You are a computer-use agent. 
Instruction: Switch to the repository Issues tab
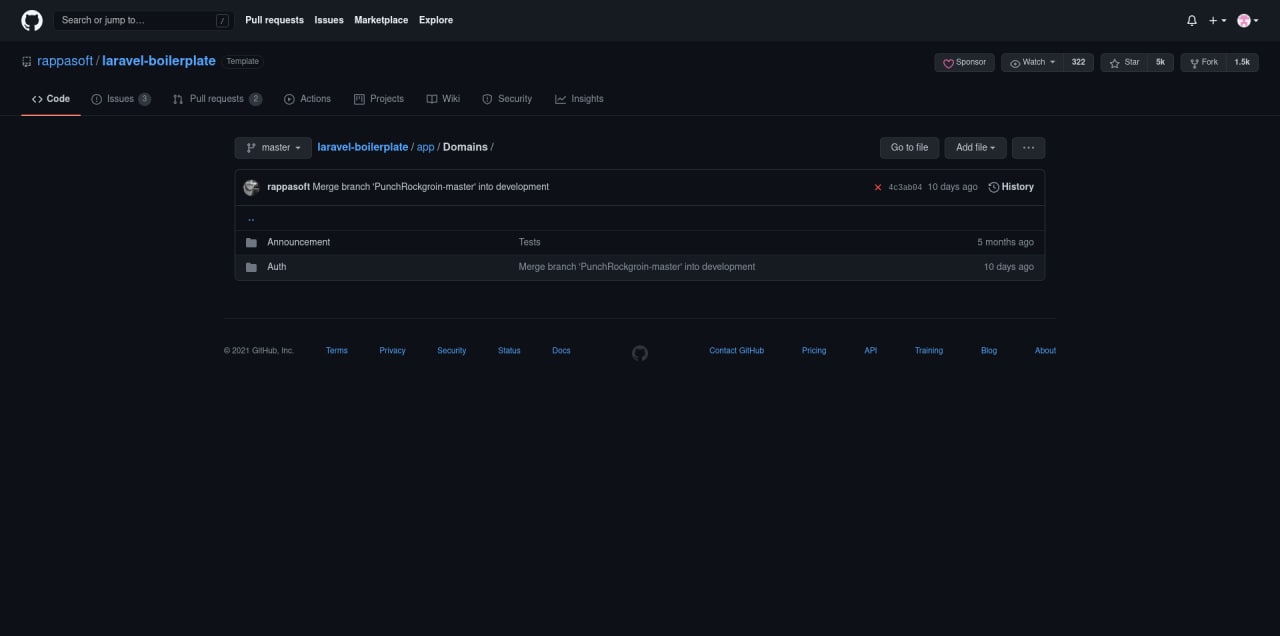[x=121, y=99]
